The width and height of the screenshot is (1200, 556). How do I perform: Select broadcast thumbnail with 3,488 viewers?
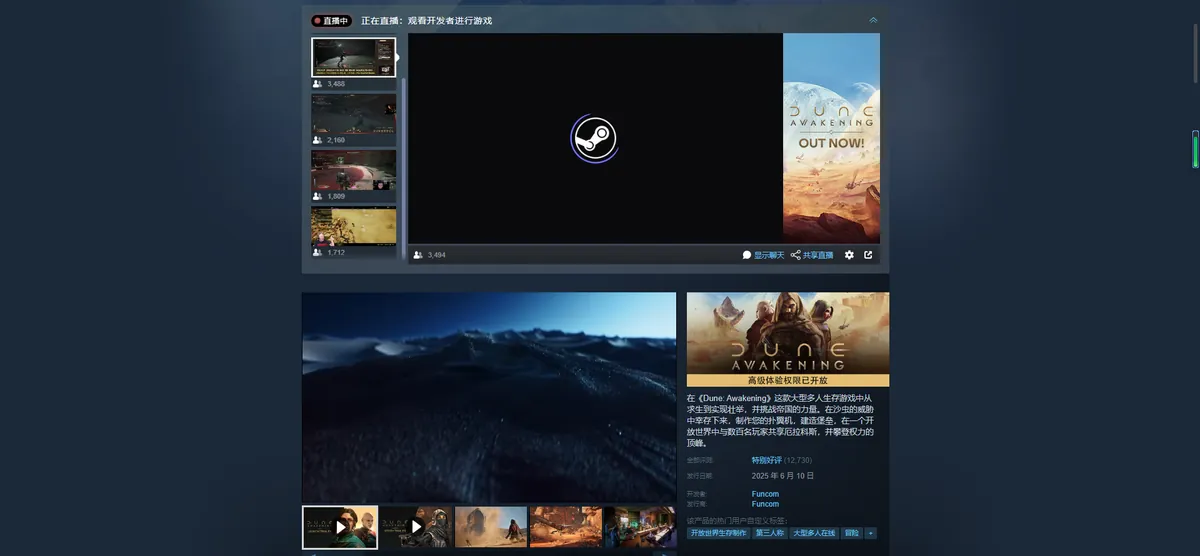[x=354, y=57]
